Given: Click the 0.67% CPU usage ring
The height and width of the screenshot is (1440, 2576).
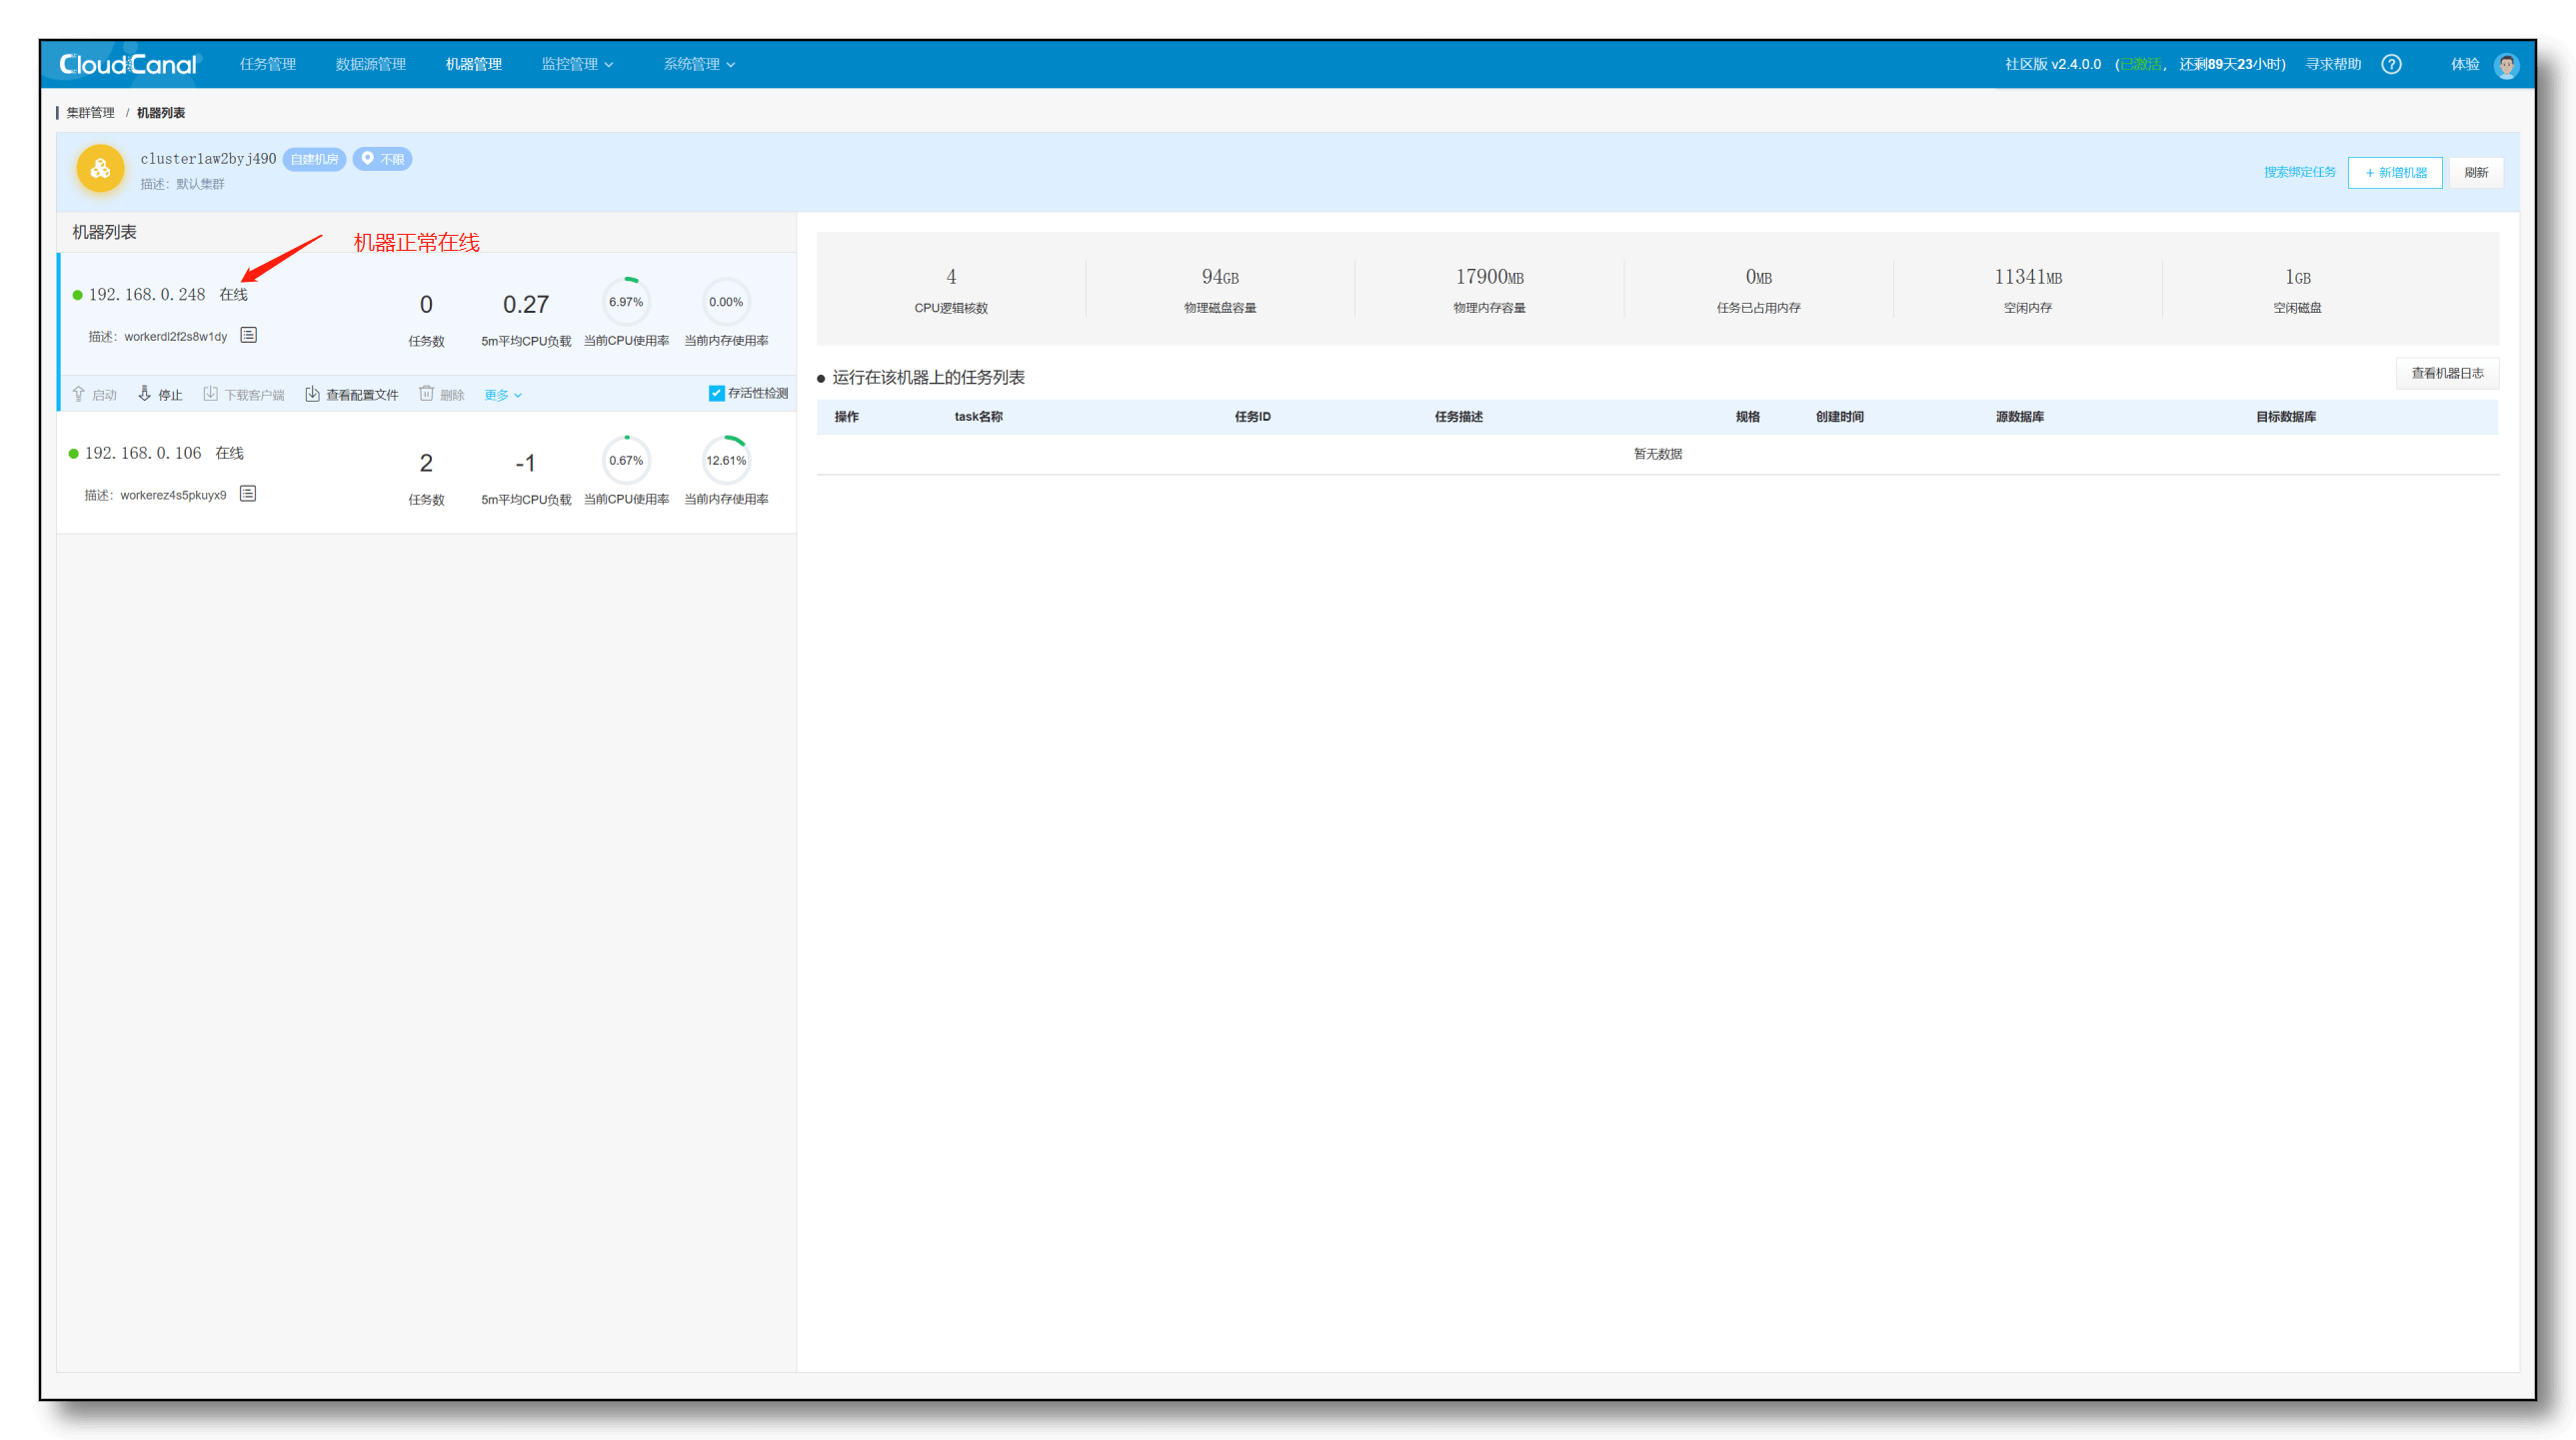Looking at the screenshot, I should [x=626, y=460].
